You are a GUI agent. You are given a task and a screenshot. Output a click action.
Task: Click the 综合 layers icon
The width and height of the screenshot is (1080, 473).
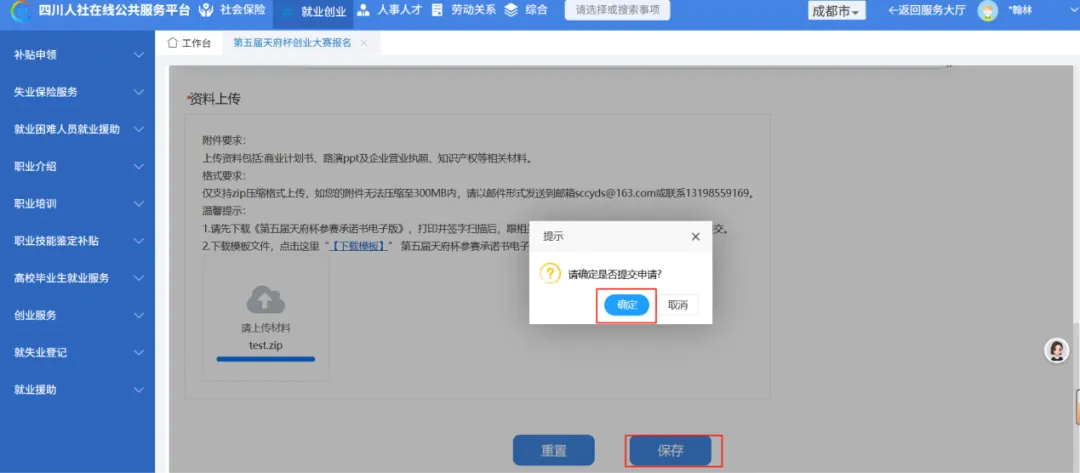(x=512, y=11)
